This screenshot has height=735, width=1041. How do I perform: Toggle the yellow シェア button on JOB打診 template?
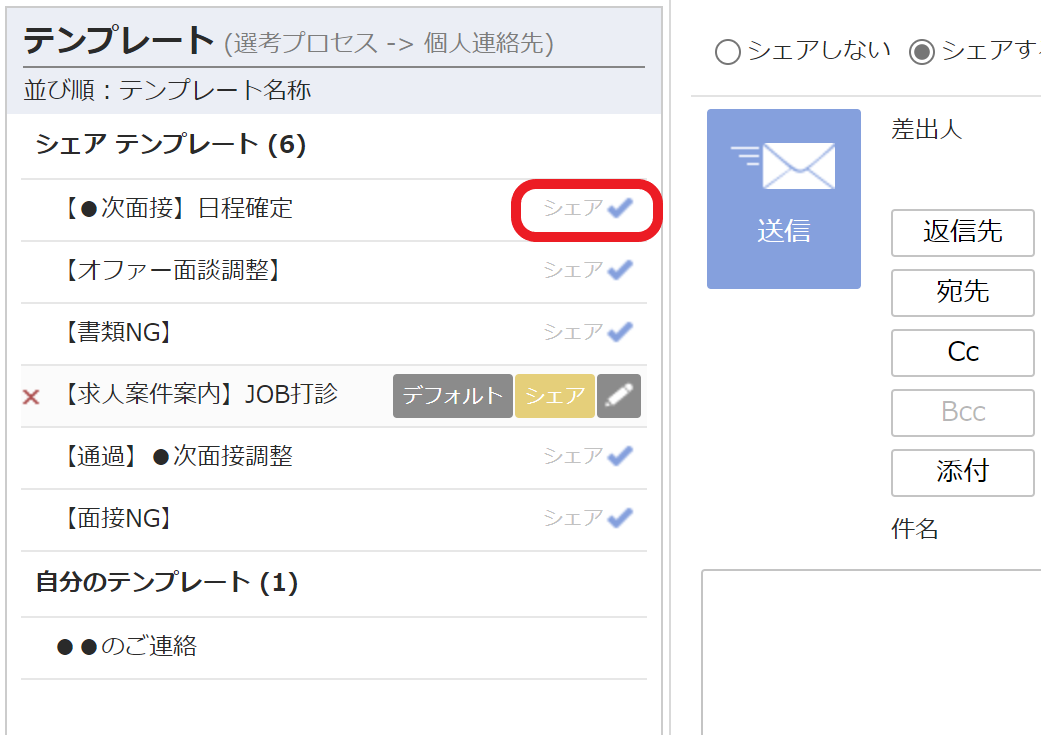555,395
